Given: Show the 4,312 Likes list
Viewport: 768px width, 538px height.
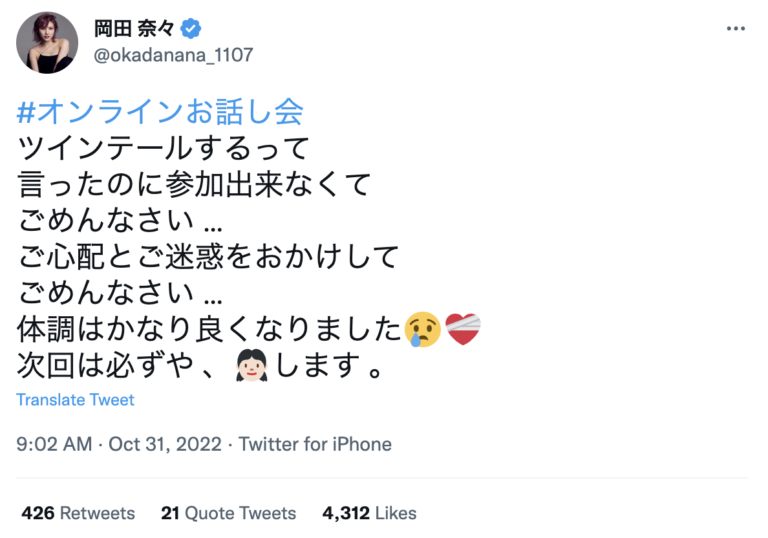Looking at the screenshot, I should [369, 513].
